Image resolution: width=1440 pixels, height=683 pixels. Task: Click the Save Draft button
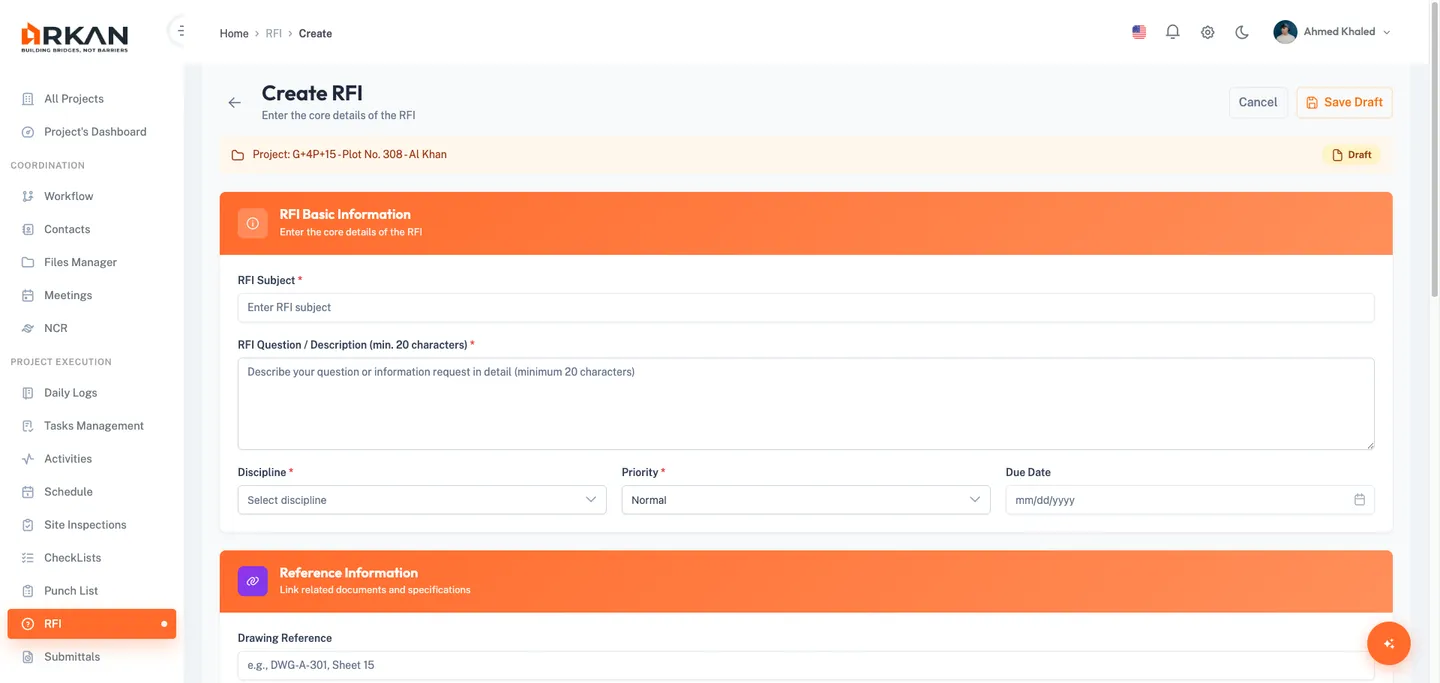click(x=1344, y=101)
